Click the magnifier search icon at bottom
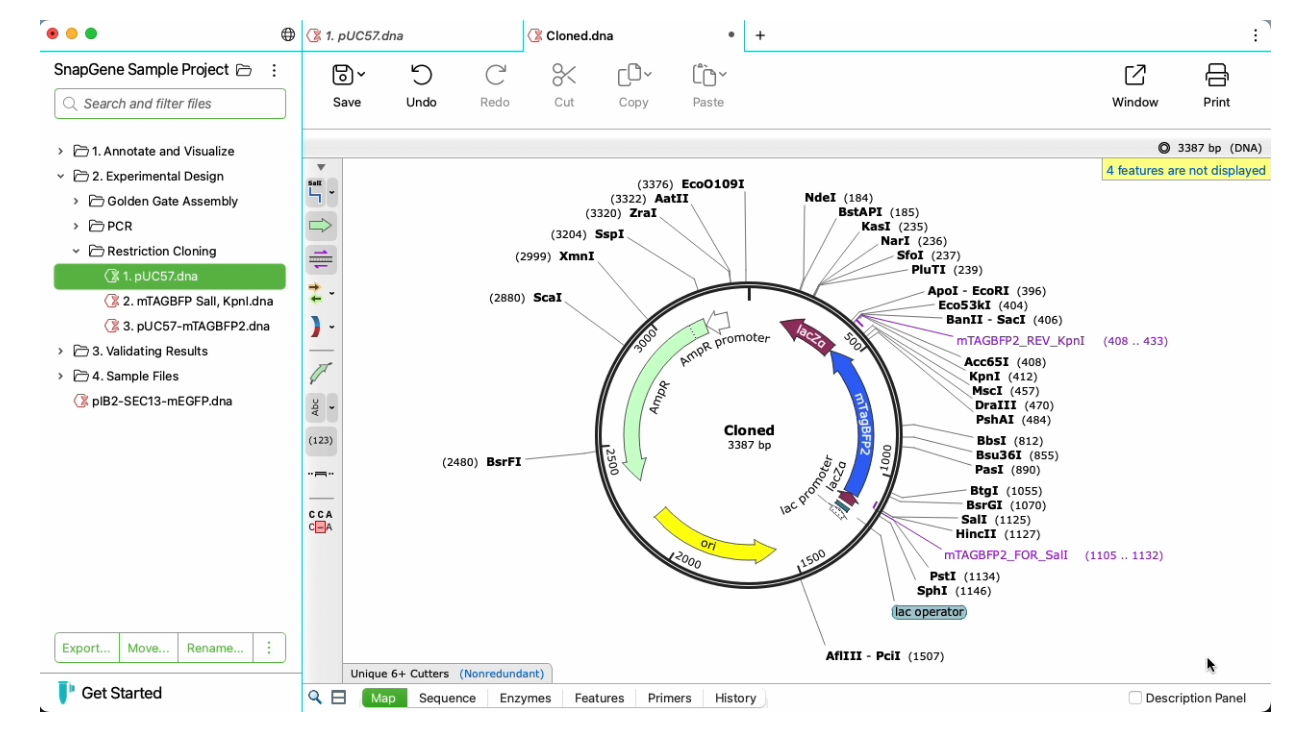This screenshot has height=739, width=1296. (315, 698)
